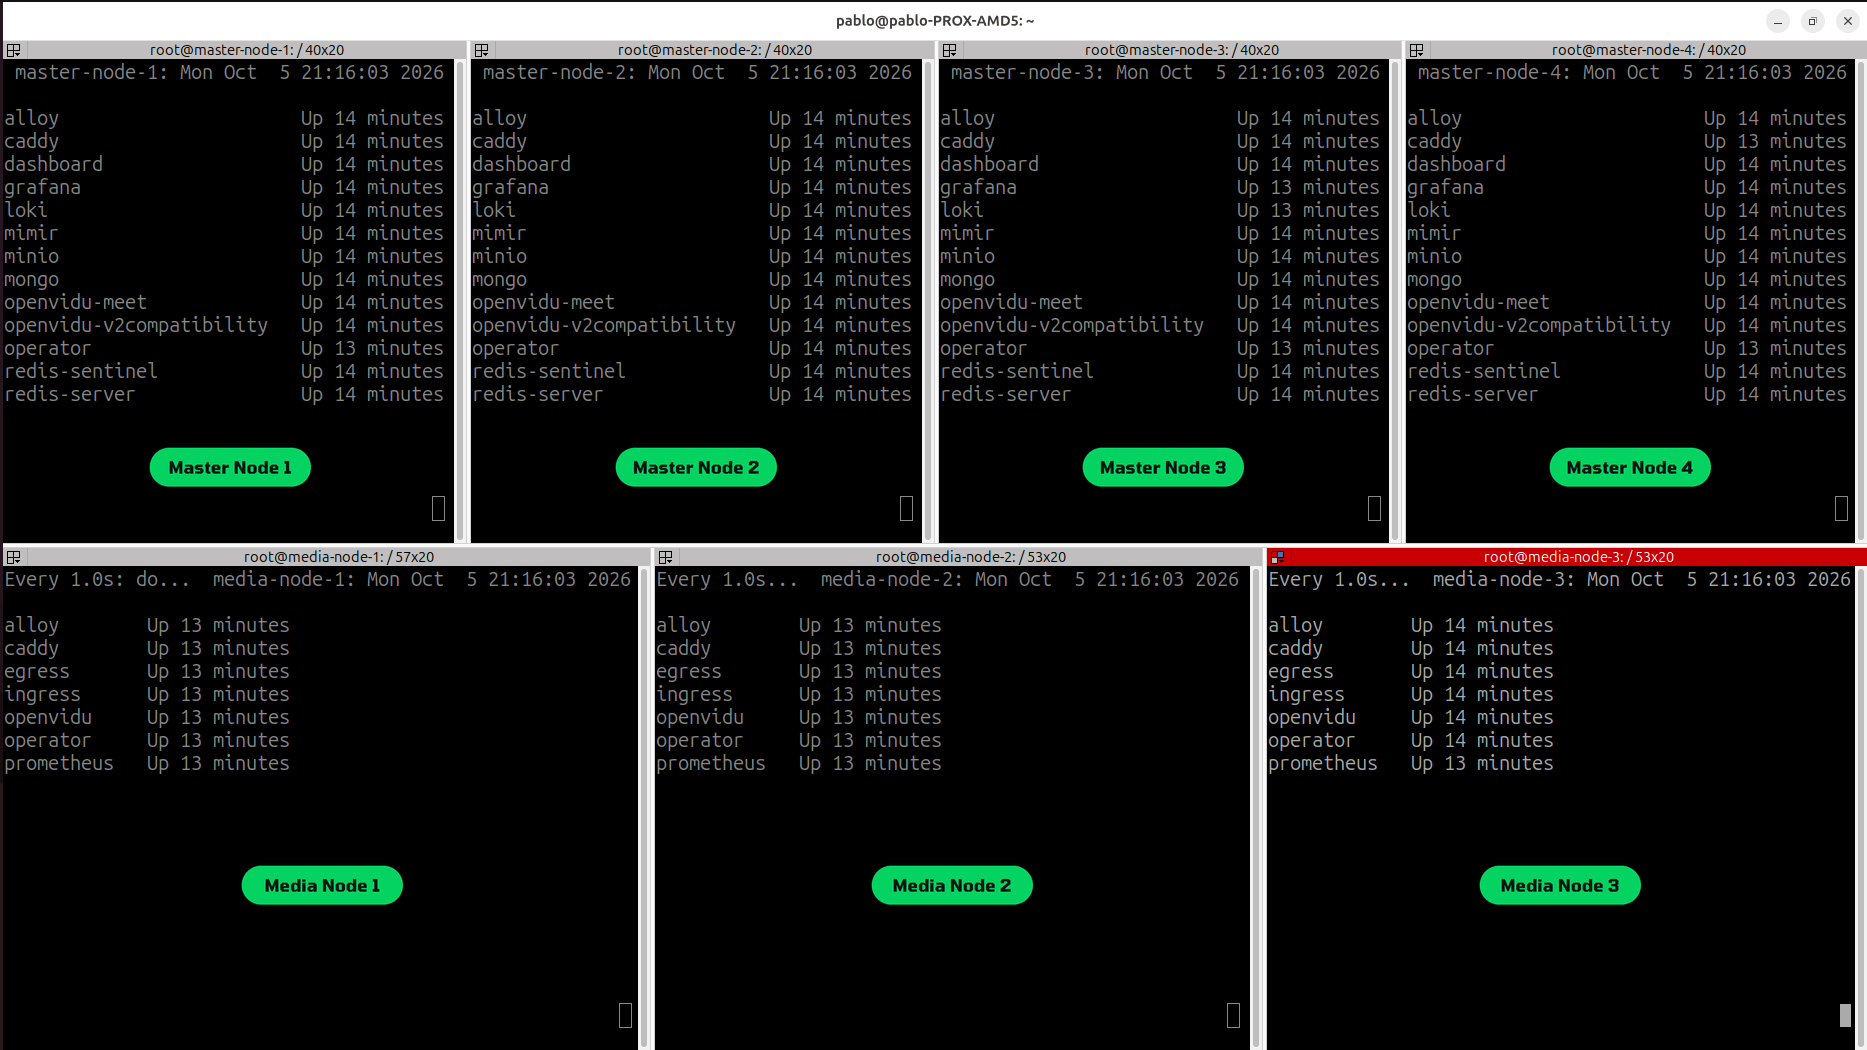Open the grid menu icon of the media-node-3 pane
This screenshot has height=1050, width=1867.
(x=1278, y=557)
